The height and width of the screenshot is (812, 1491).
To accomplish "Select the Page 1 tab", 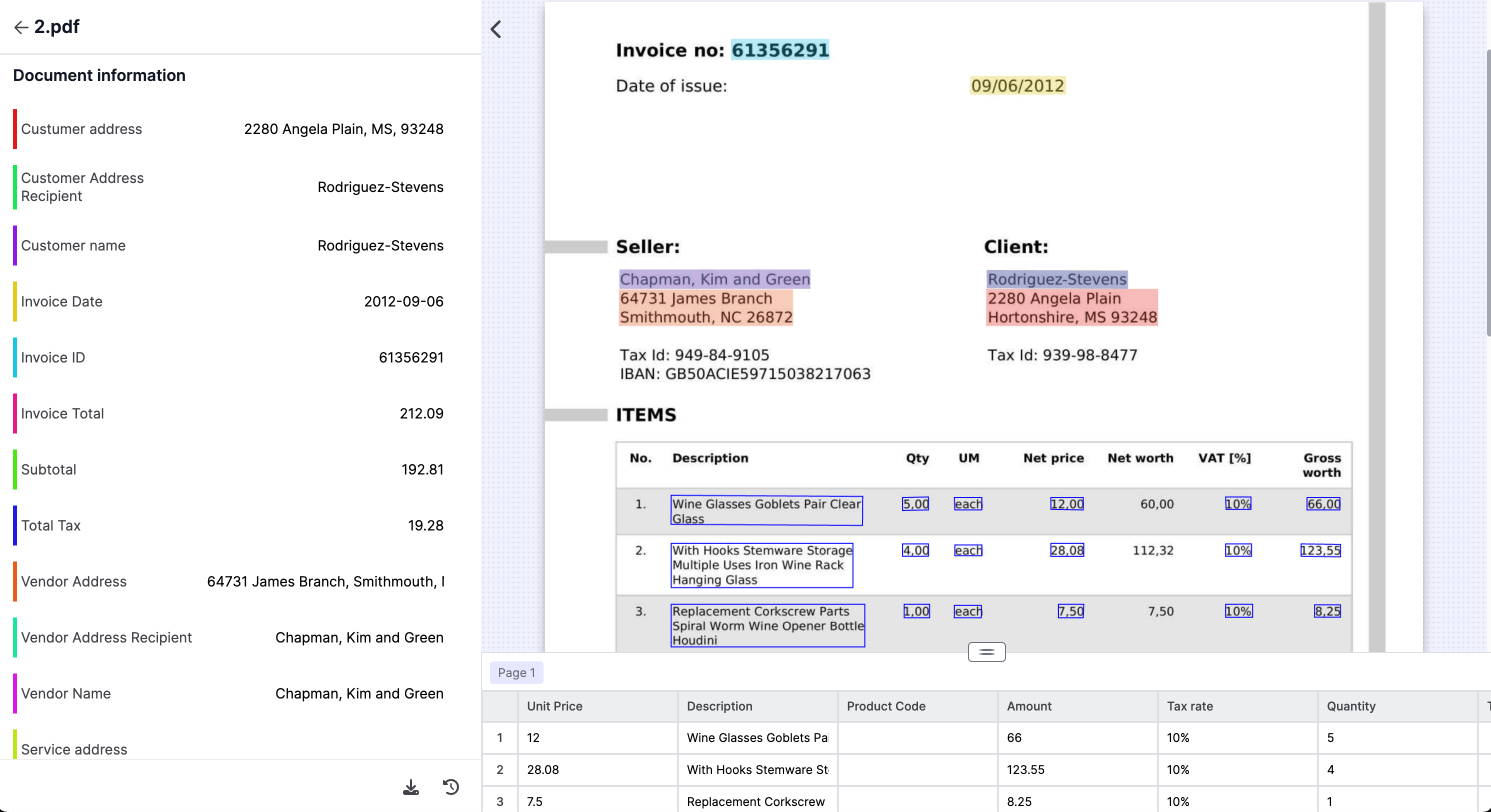I will click(517, 673).
